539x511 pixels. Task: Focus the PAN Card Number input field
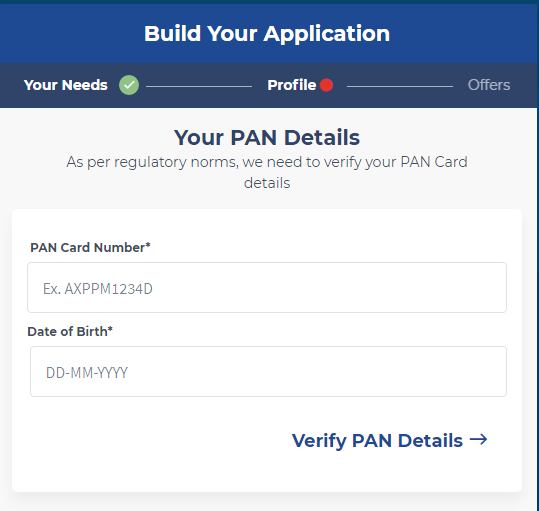click(267, 288)
